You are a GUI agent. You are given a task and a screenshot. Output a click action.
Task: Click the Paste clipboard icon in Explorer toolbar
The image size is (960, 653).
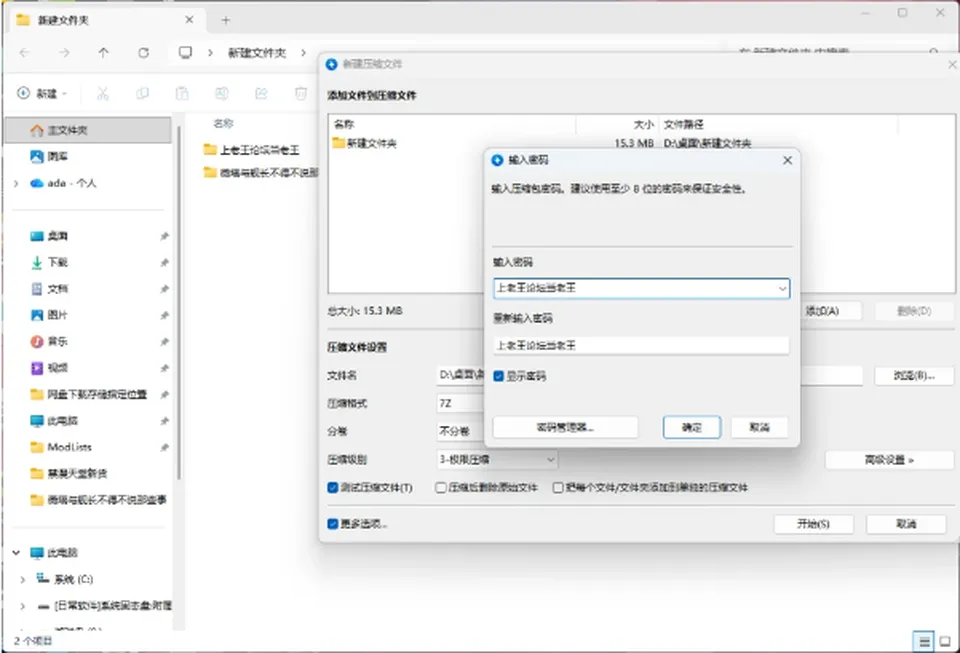point(182,93)
